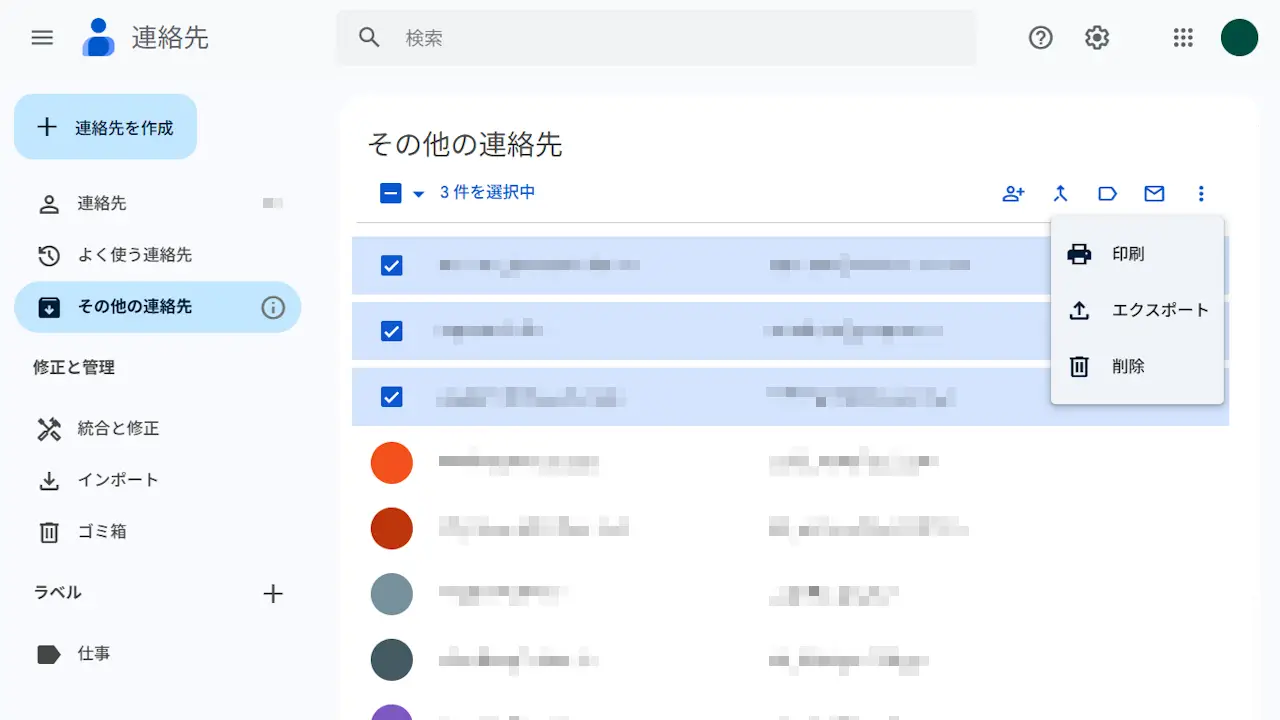Expand the selection options dropdown arrow
Viewport: 1280px width, 720px height.
coord(419,194)
